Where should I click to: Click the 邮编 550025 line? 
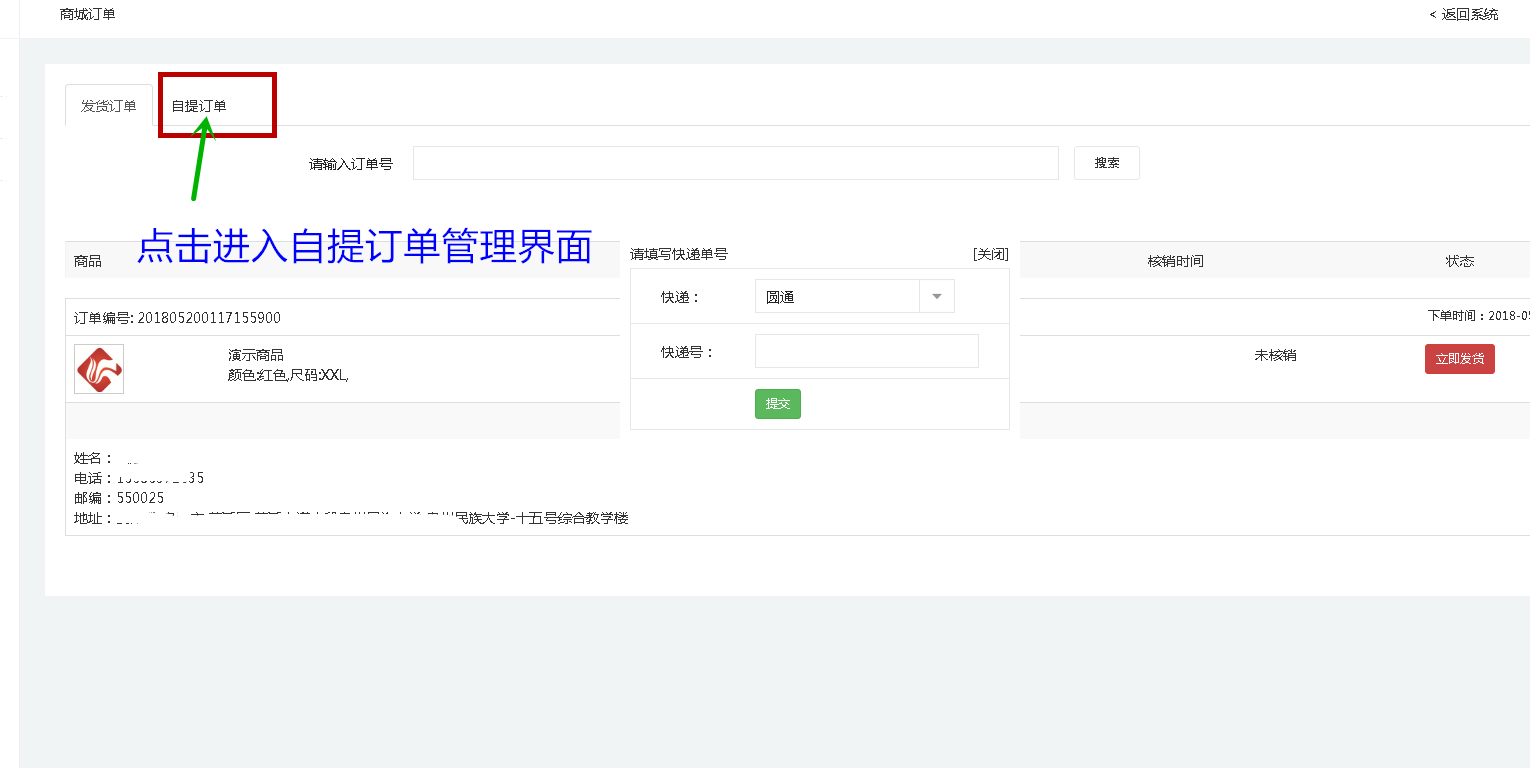point(119,498)
